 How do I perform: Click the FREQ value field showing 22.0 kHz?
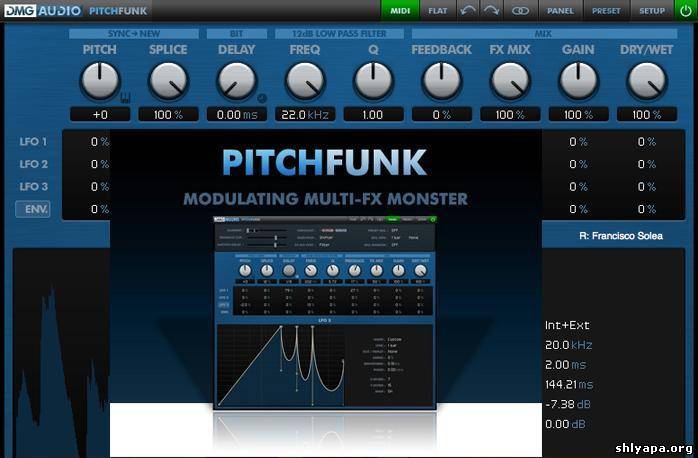coord(305,115)
